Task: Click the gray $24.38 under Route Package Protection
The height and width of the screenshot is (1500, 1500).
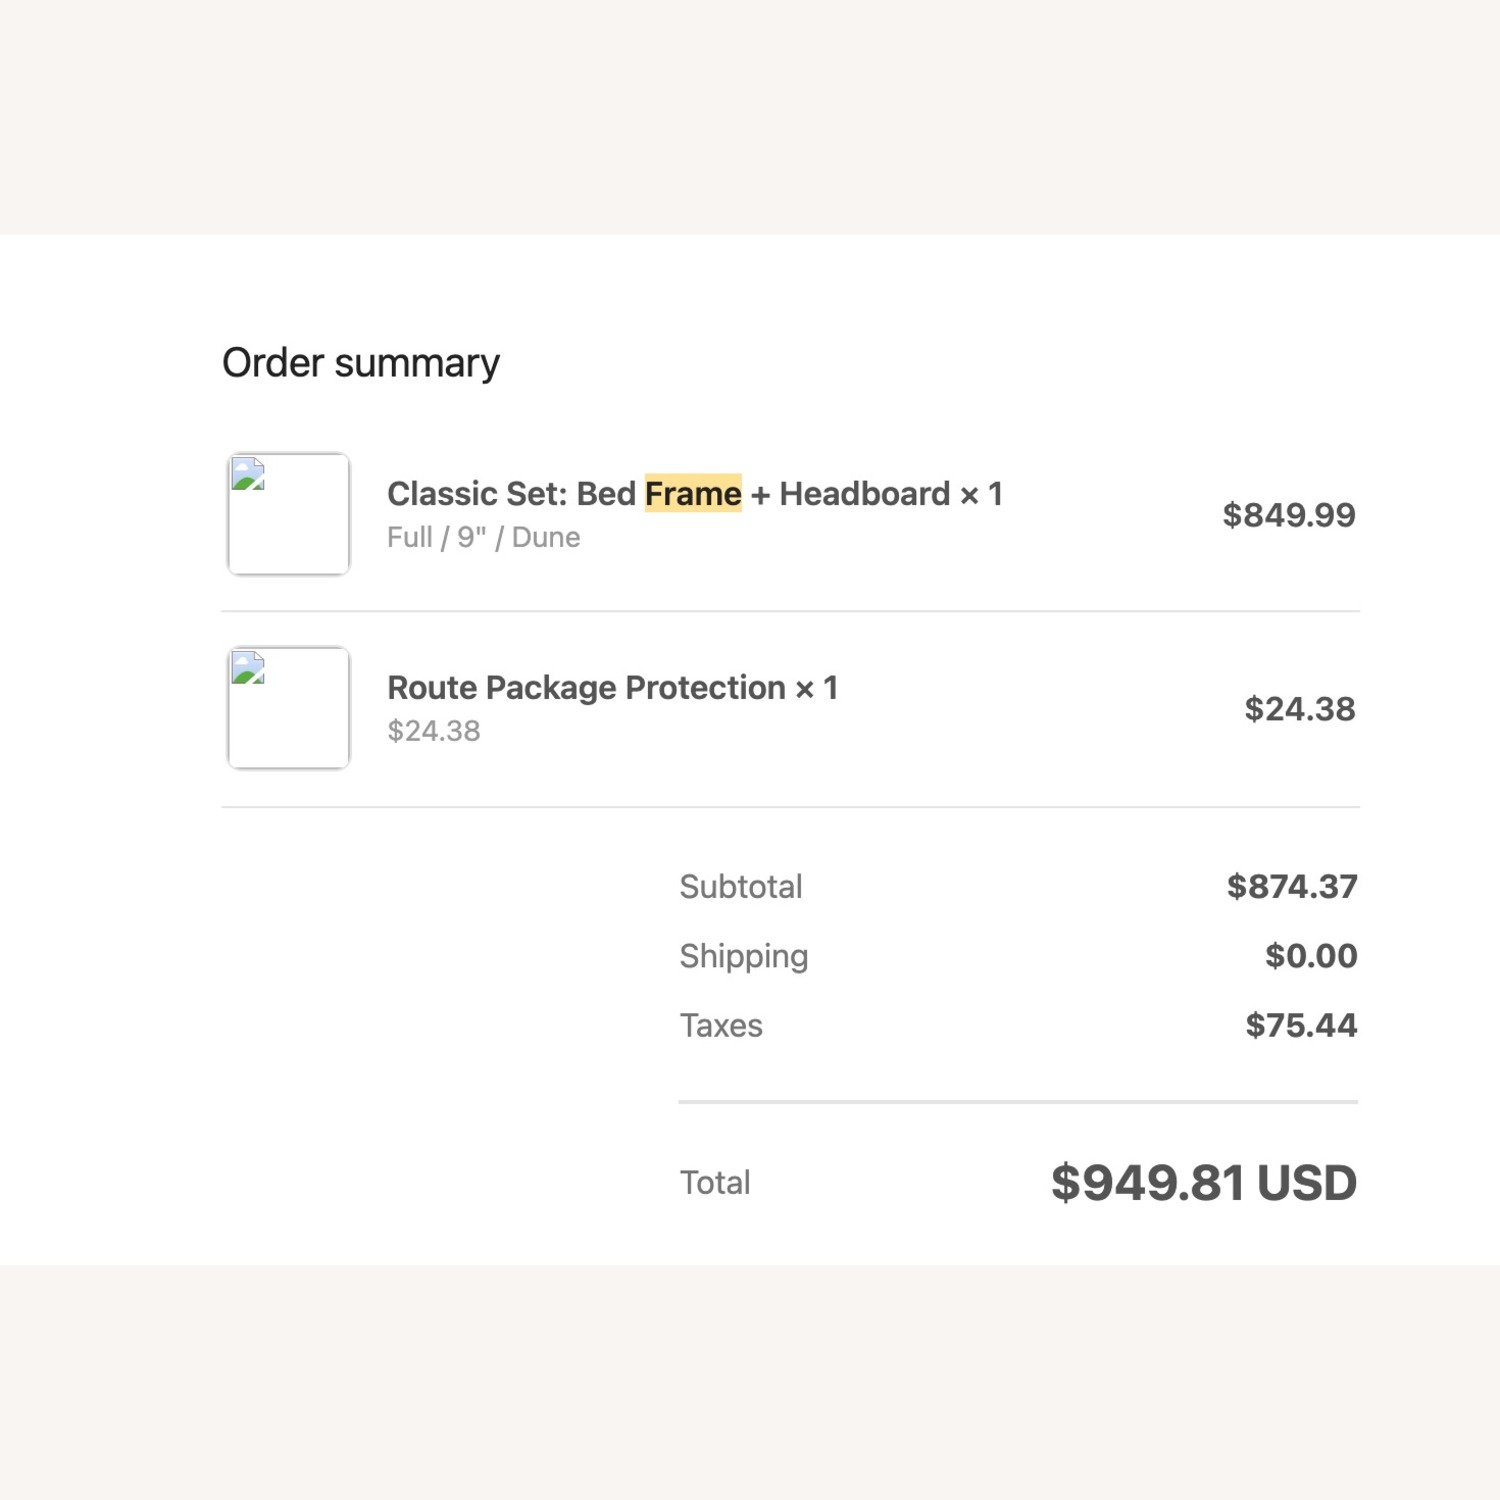Action: point(434,731)
